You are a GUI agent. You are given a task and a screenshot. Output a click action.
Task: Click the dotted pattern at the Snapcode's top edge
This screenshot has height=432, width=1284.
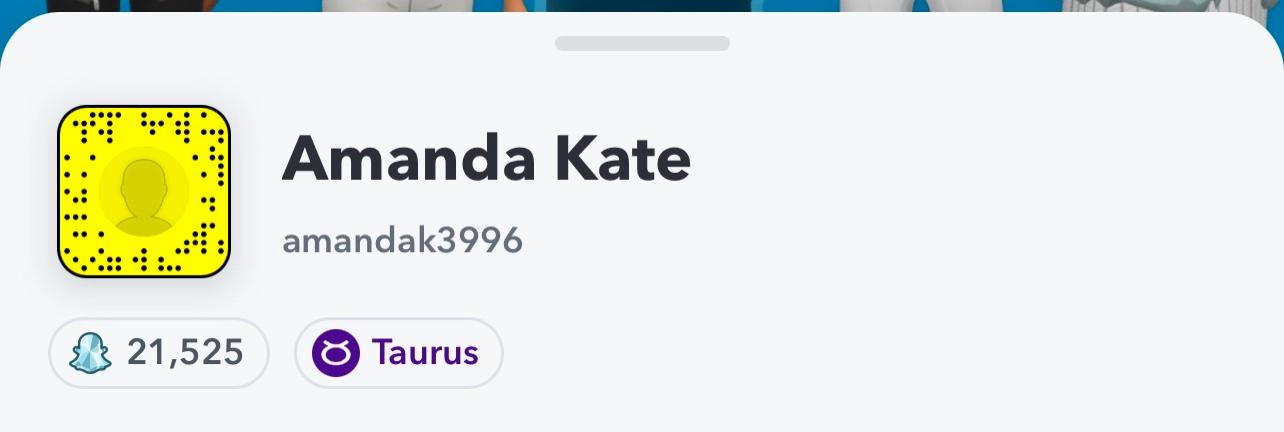click(x=144, y=124)
